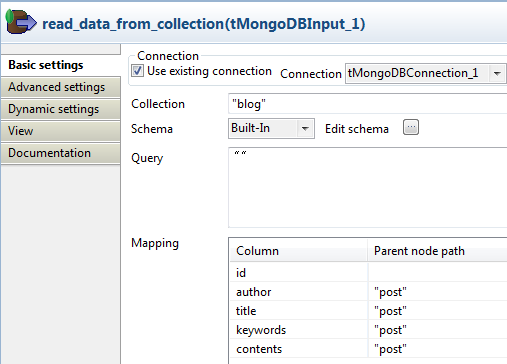This screenshot has height=364, width=507.
Task: Click the Collection field containing "blog"
Action: coord(367,104)
